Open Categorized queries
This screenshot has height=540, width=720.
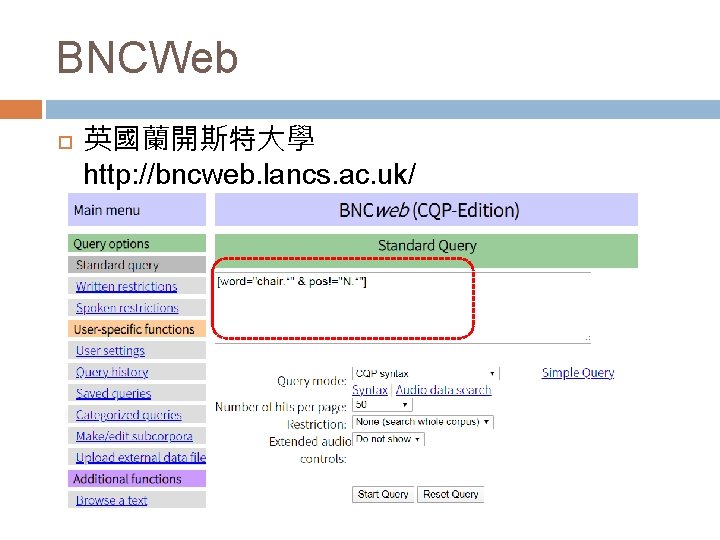(129, 415)
